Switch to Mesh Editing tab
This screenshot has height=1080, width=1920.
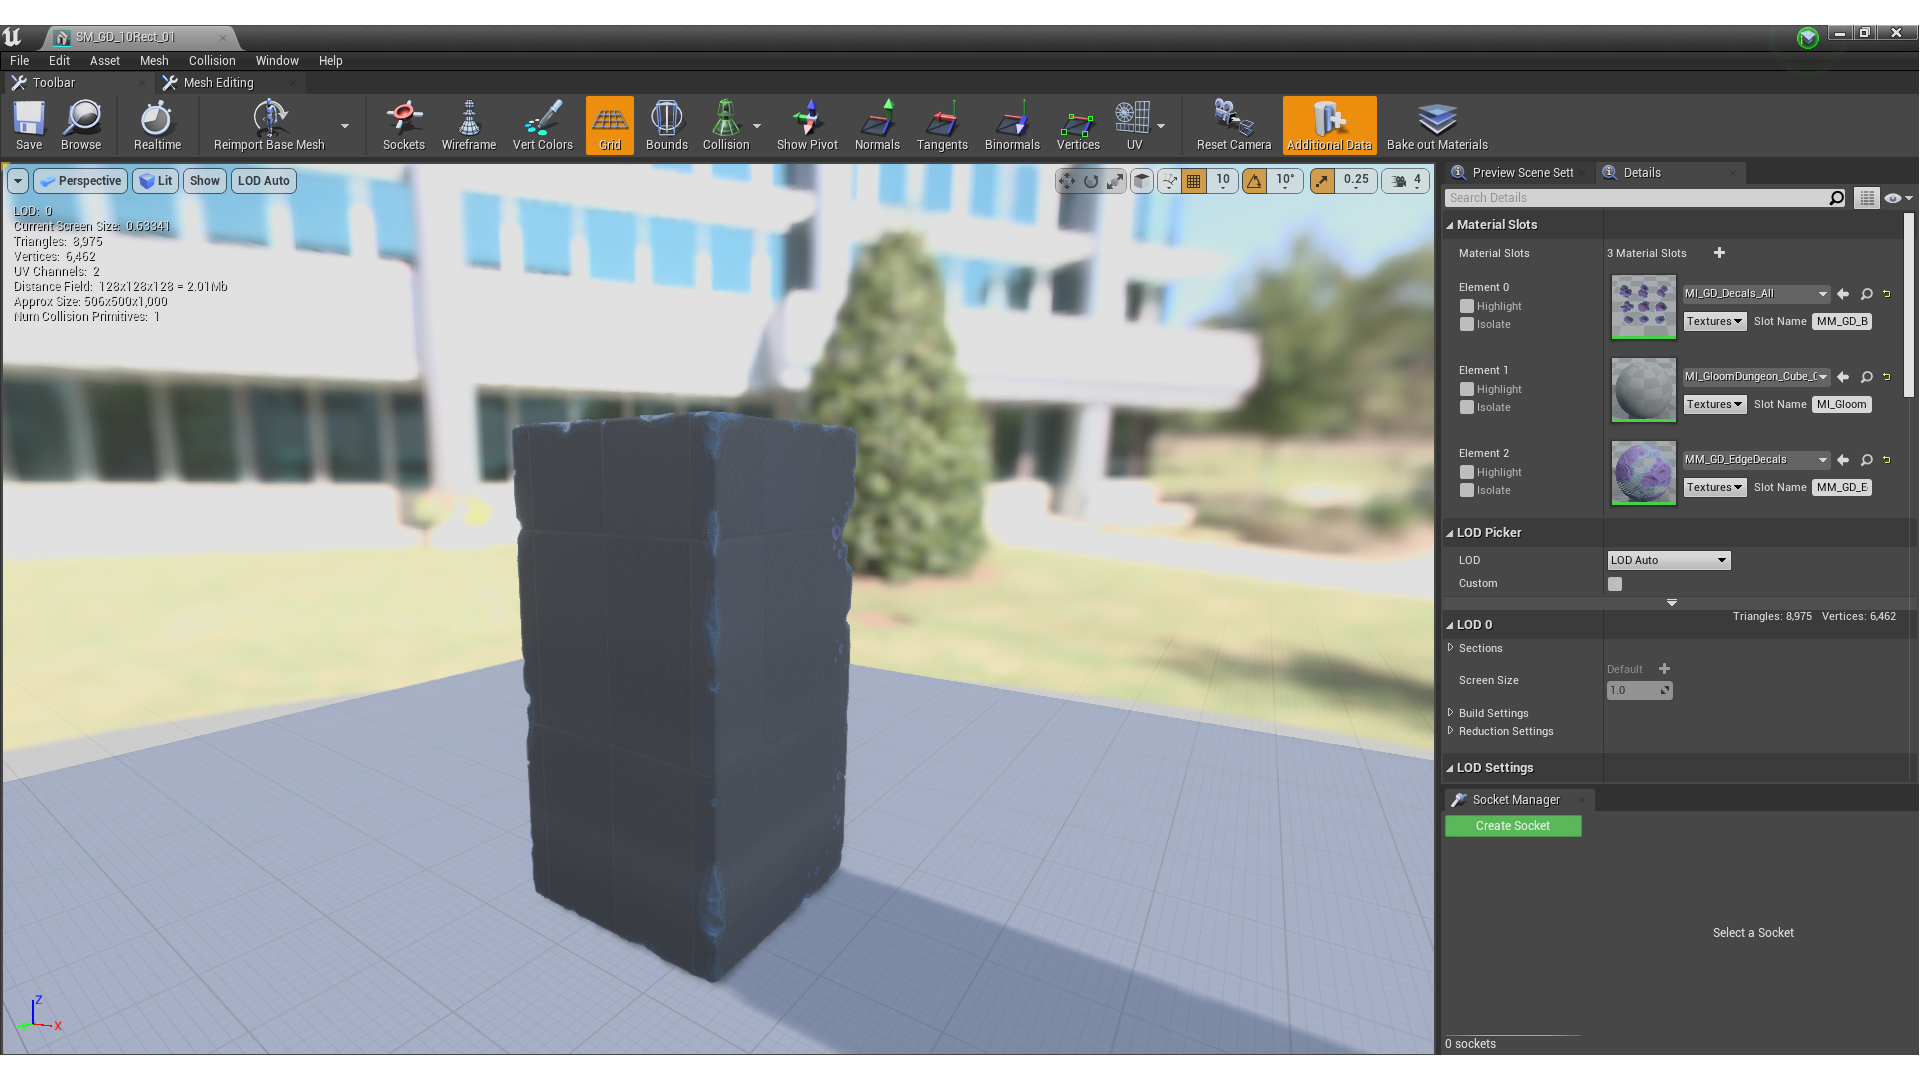218,83
